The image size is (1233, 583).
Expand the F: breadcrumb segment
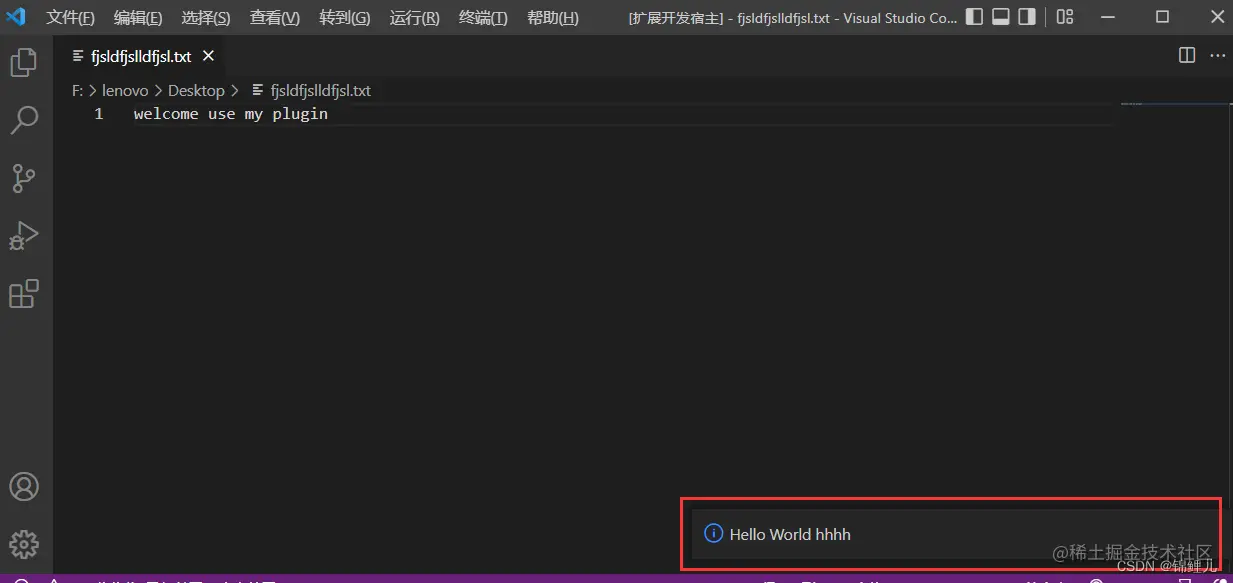click(77, 90)
